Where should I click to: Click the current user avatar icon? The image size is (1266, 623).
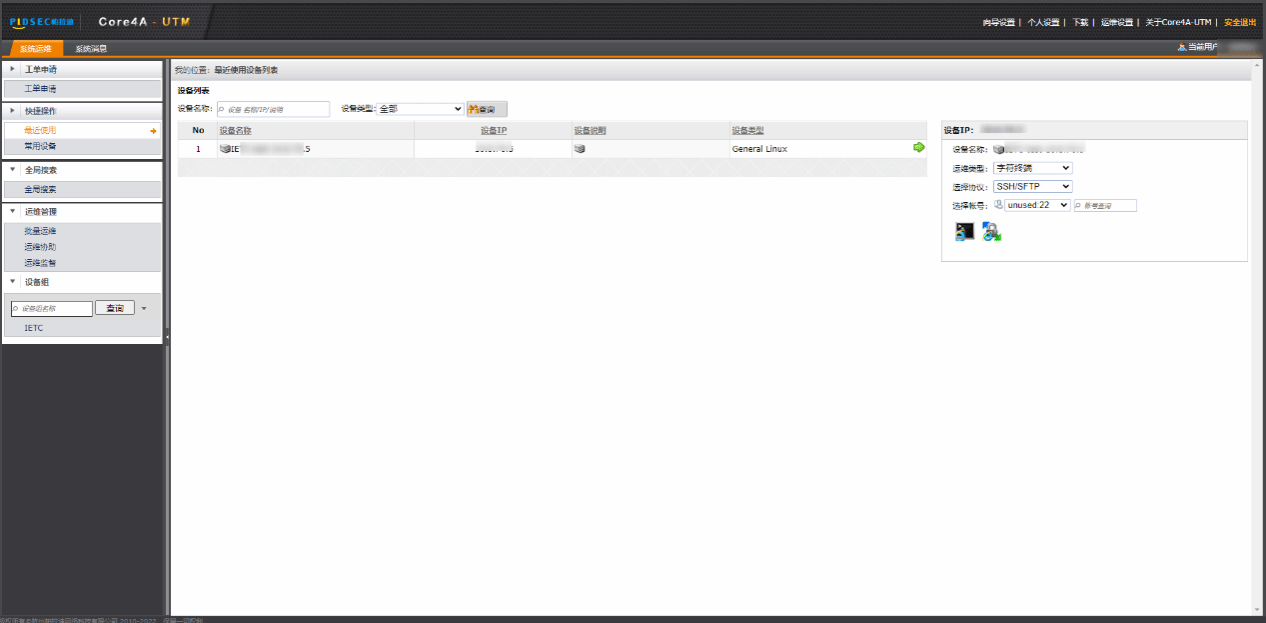[1182, 47]
